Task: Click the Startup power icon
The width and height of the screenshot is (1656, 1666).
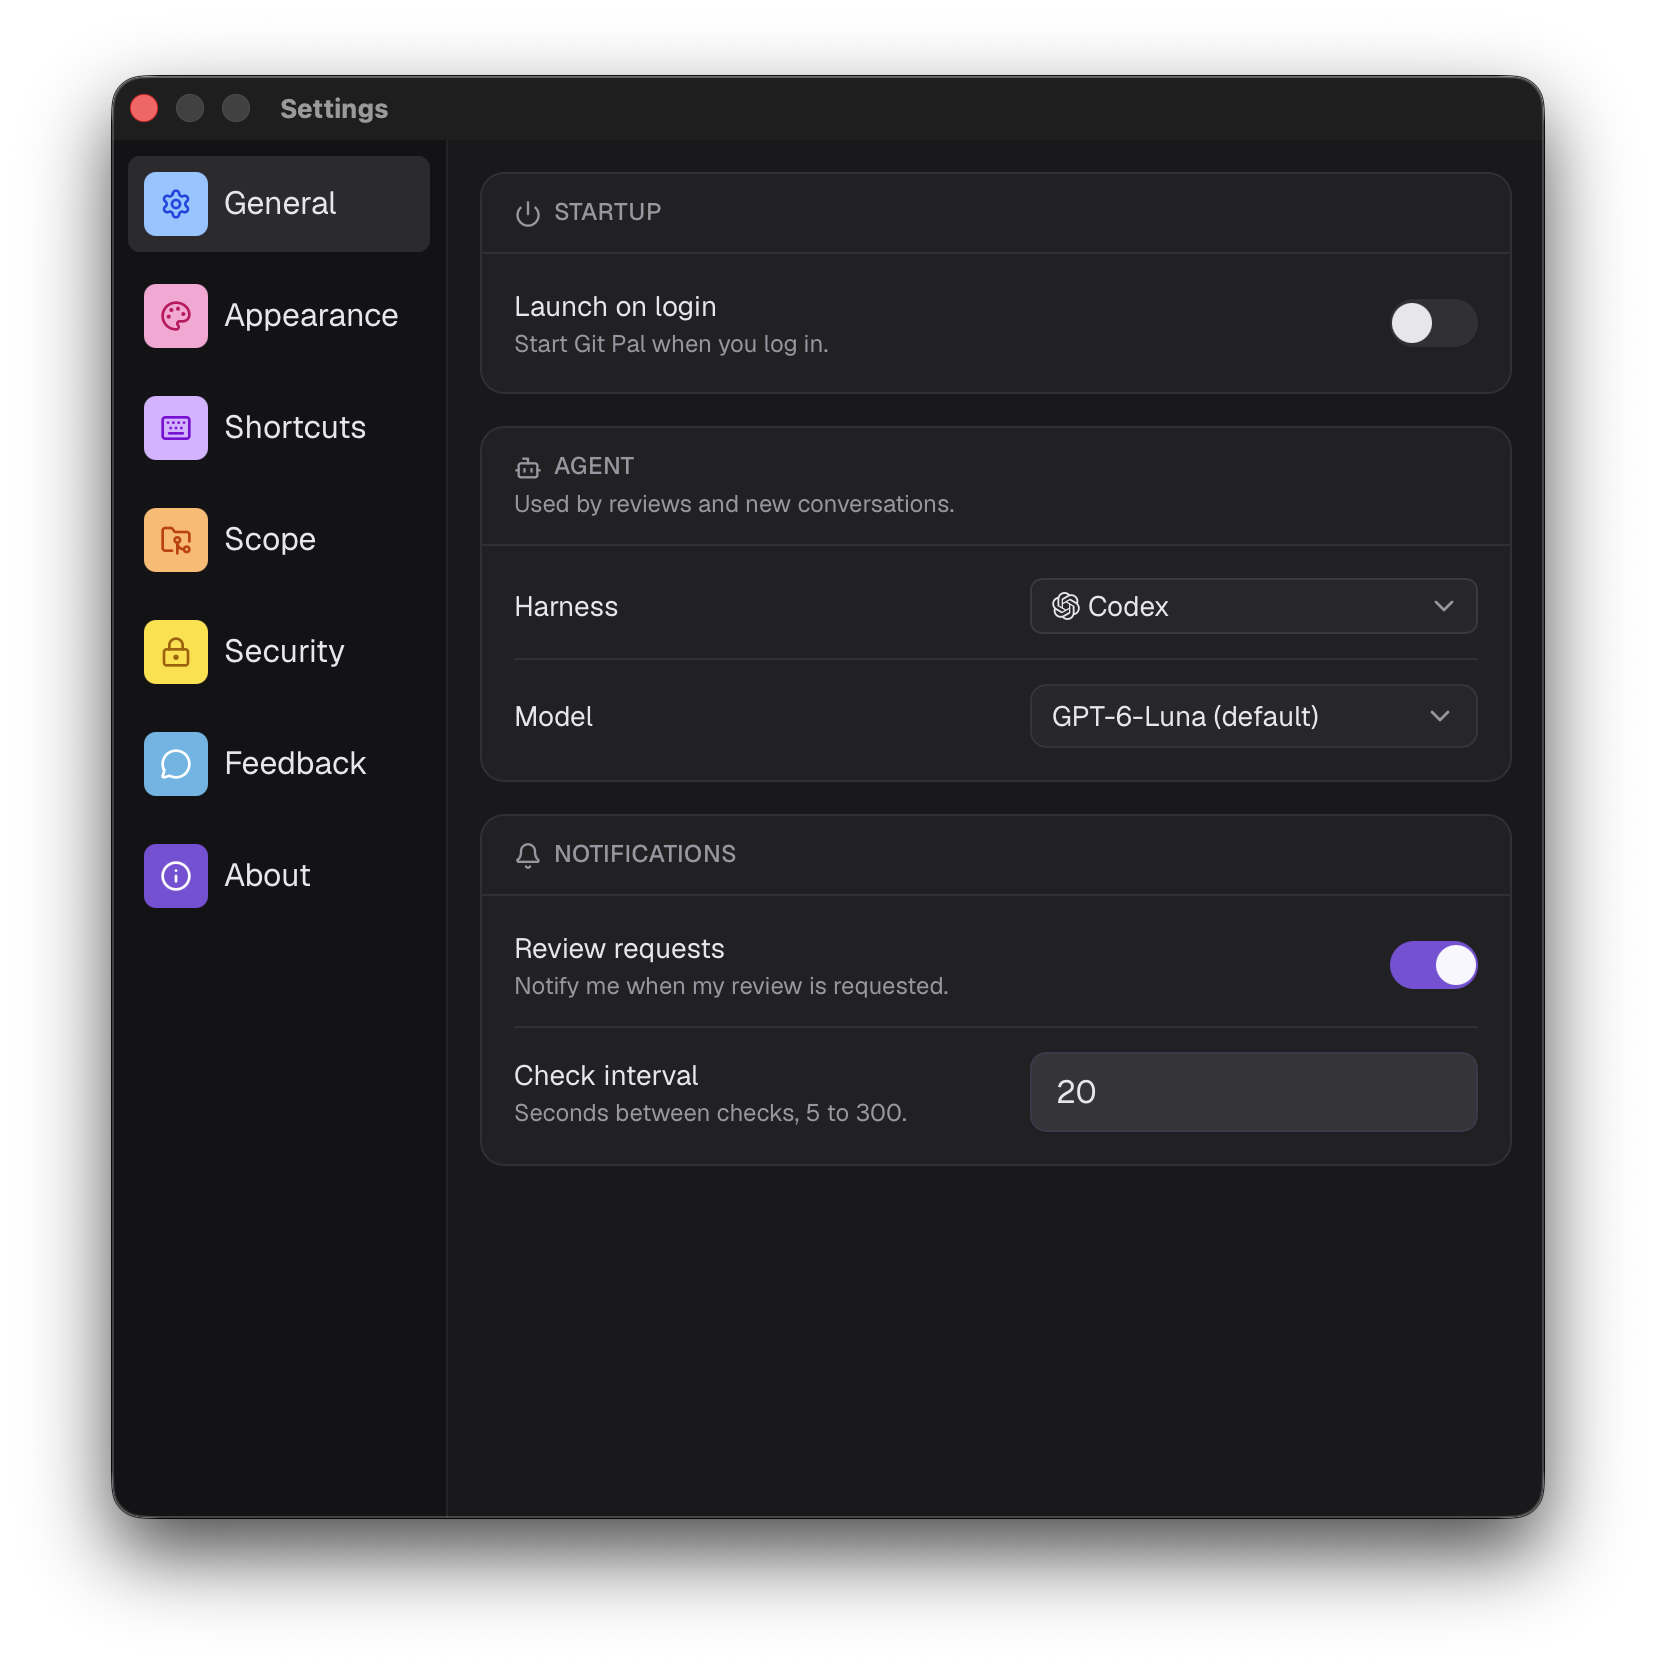Action: pyautogui.click(x=528, y=213)
